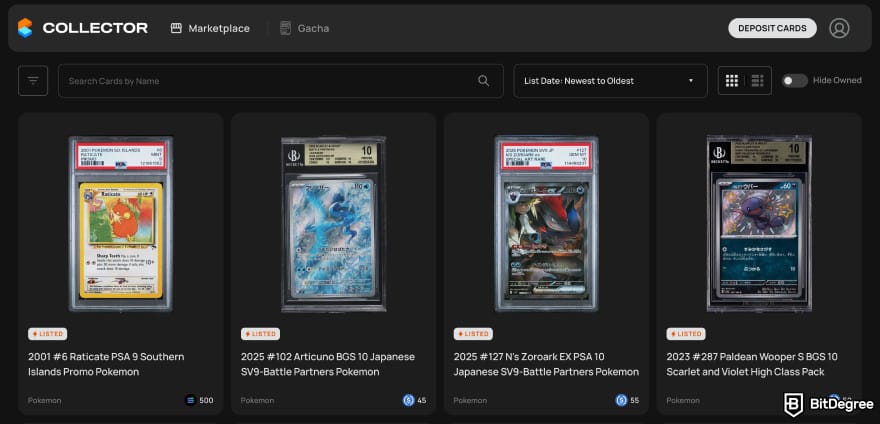This screenshot has width=880, height=424.
Task: Click the USDC coin icon beside price 55
Action: [621, 400]
